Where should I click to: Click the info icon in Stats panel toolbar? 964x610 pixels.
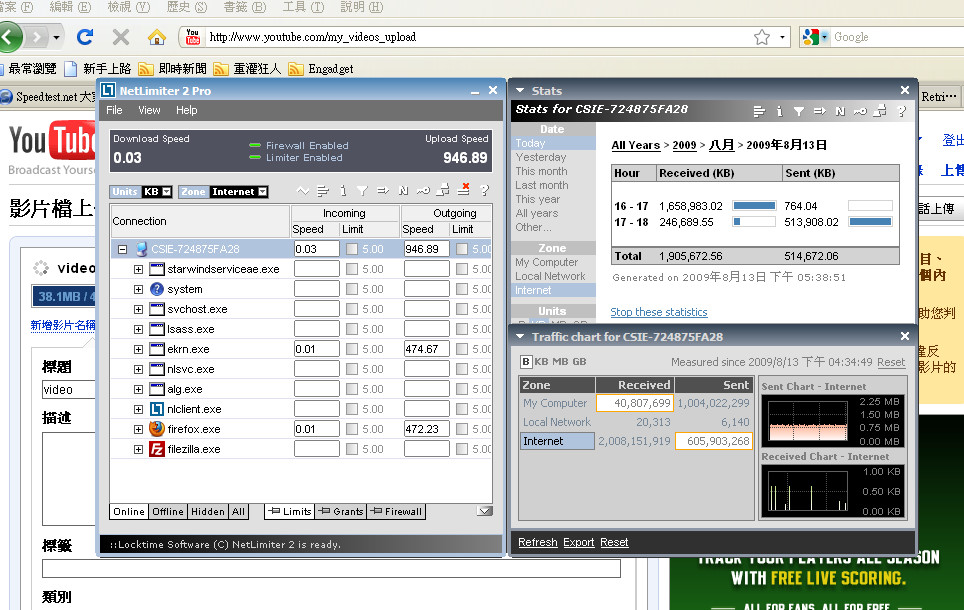[780, 111]
